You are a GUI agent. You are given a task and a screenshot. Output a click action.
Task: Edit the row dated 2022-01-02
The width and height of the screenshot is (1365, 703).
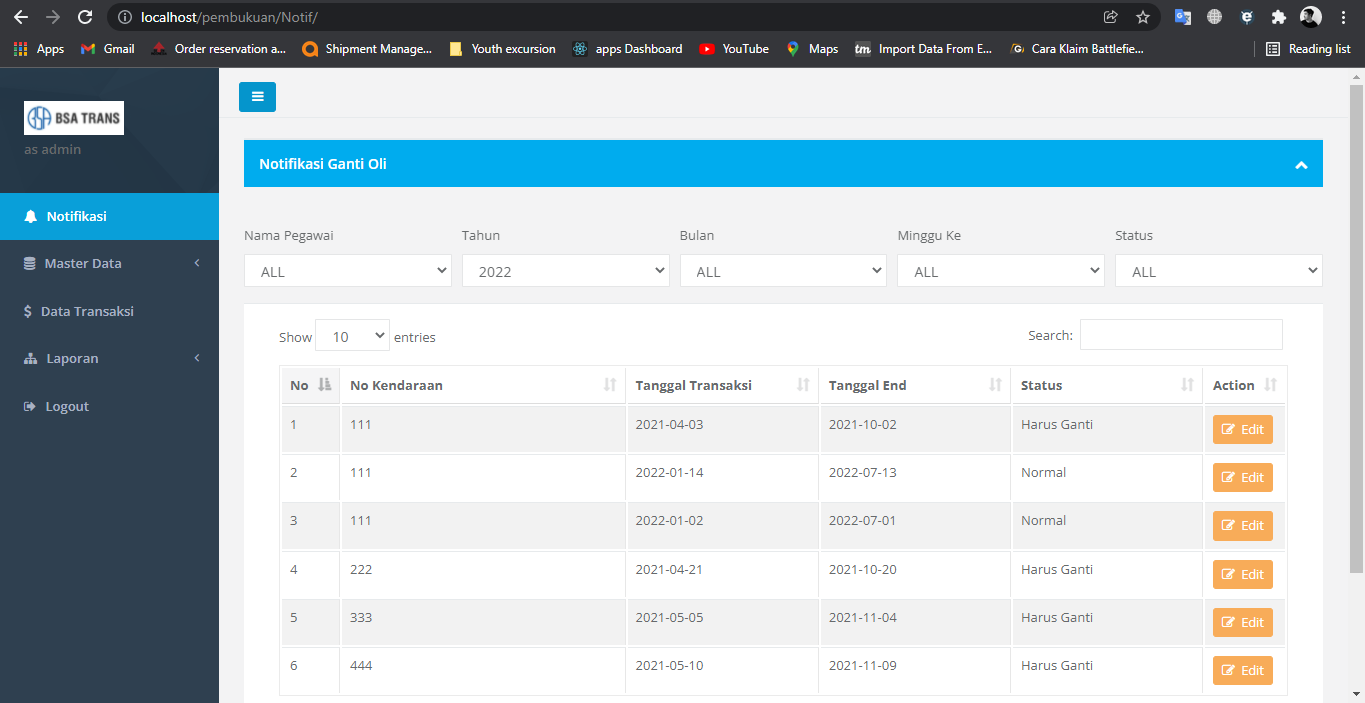(1243, 525)
